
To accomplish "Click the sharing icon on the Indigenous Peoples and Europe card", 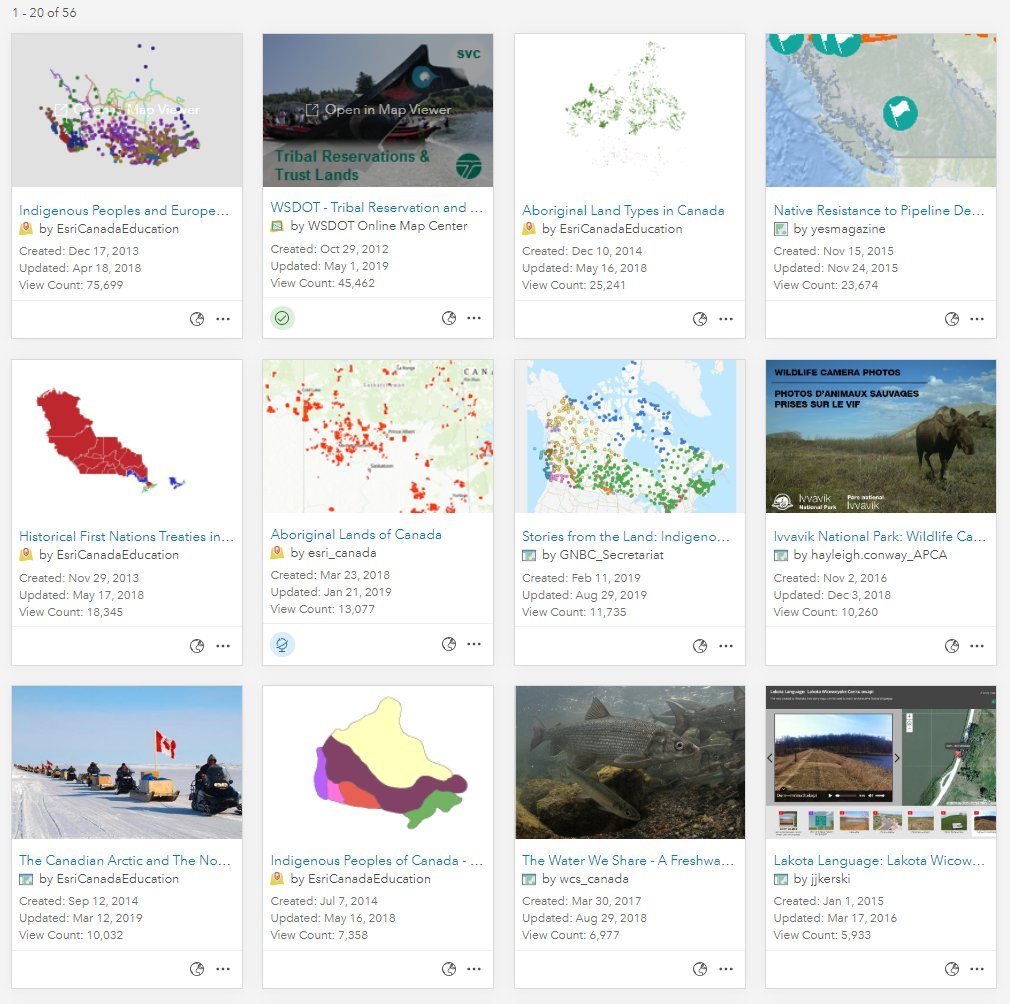I will pos(197,319).
